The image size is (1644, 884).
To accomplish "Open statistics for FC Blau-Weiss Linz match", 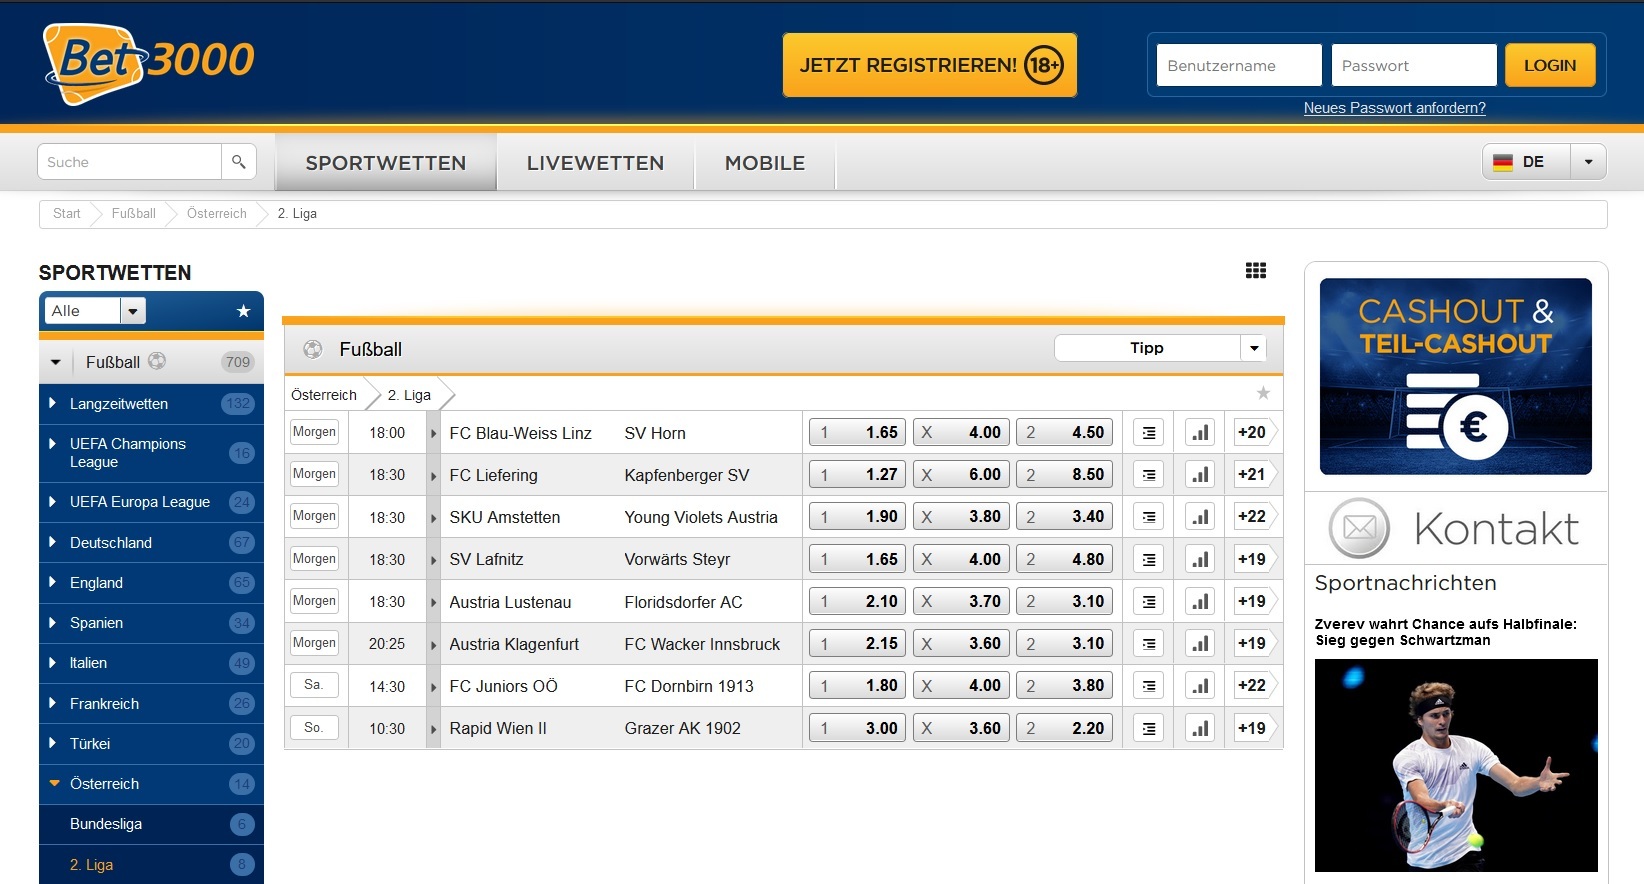I will (1199, 433).
